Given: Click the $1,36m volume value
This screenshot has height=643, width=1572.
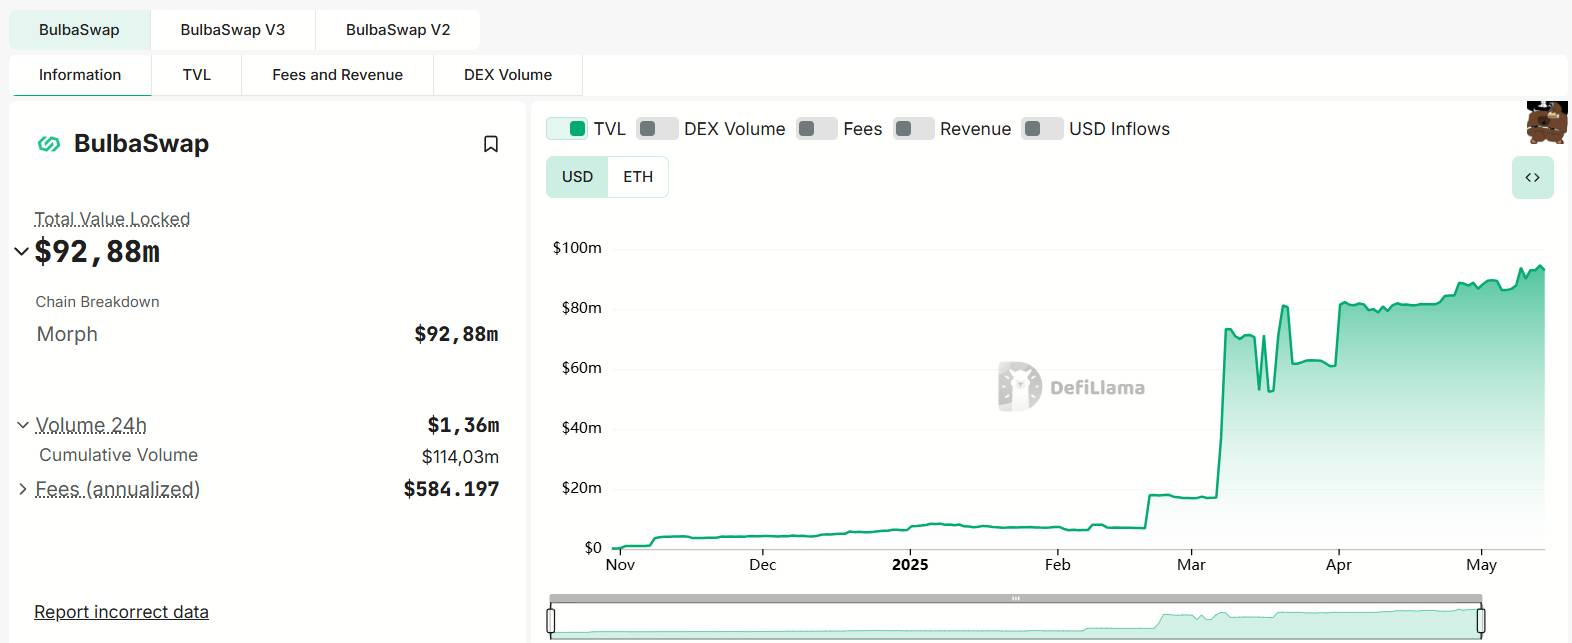Looking at the screenshot, I should coord(463,425).
